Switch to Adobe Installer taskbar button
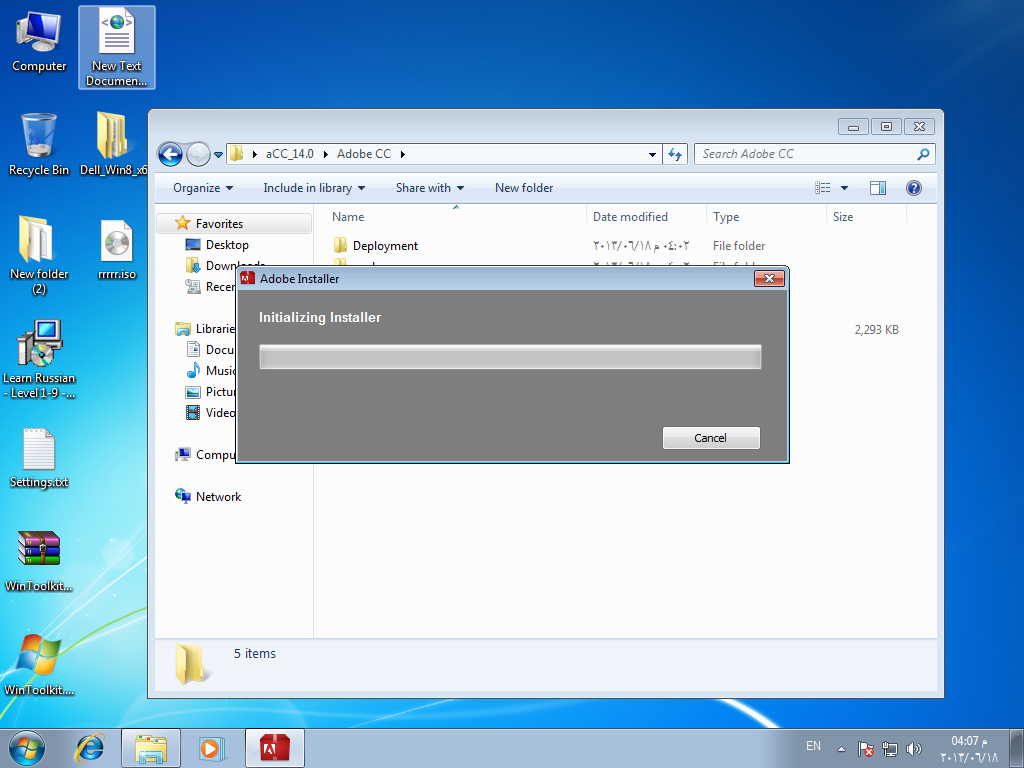Viewport: 1024px width, 768px height. [275, 748]
